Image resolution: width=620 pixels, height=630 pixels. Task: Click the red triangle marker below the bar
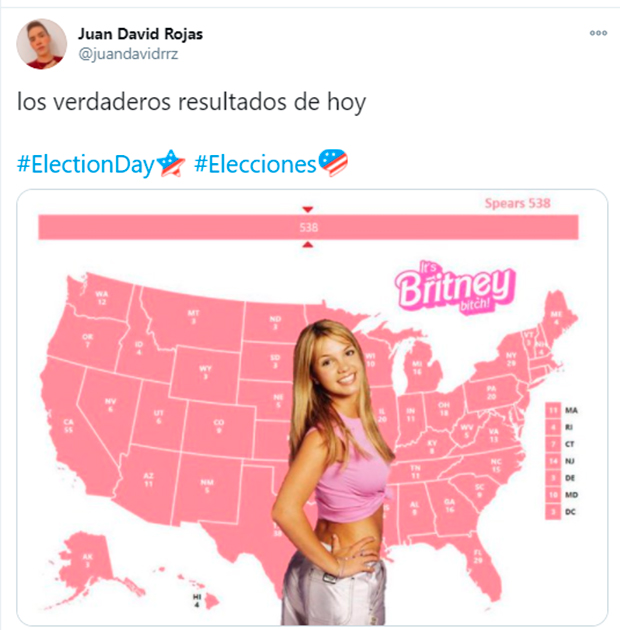tap(308, 244)
